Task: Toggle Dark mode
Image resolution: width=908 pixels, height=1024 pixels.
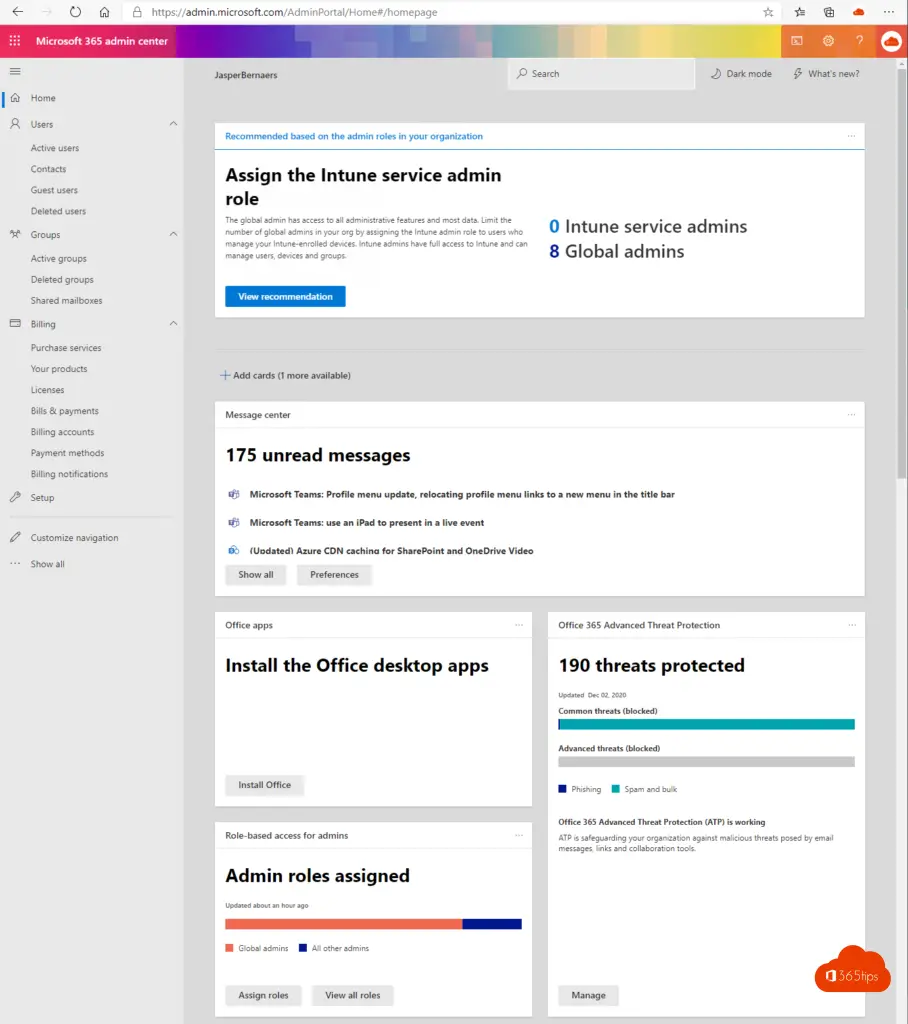Action: [741, 74]
